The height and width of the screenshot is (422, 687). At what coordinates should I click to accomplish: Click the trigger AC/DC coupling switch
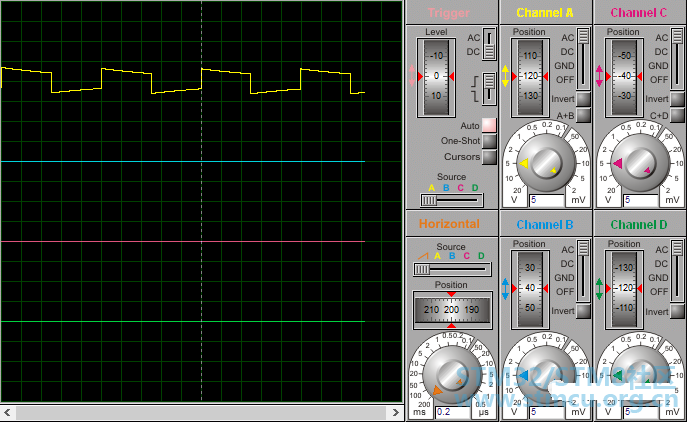489,44
